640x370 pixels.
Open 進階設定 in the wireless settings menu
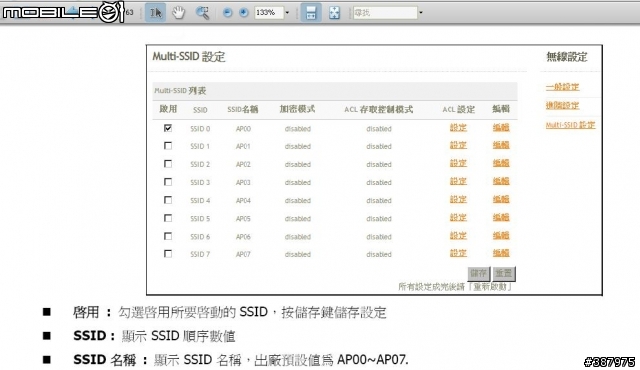tap(562, 106)
